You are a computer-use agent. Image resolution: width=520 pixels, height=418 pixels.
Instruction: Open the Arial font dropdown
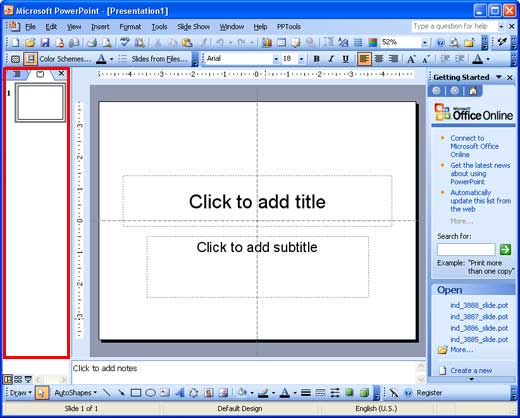click(x=276, y=59)
